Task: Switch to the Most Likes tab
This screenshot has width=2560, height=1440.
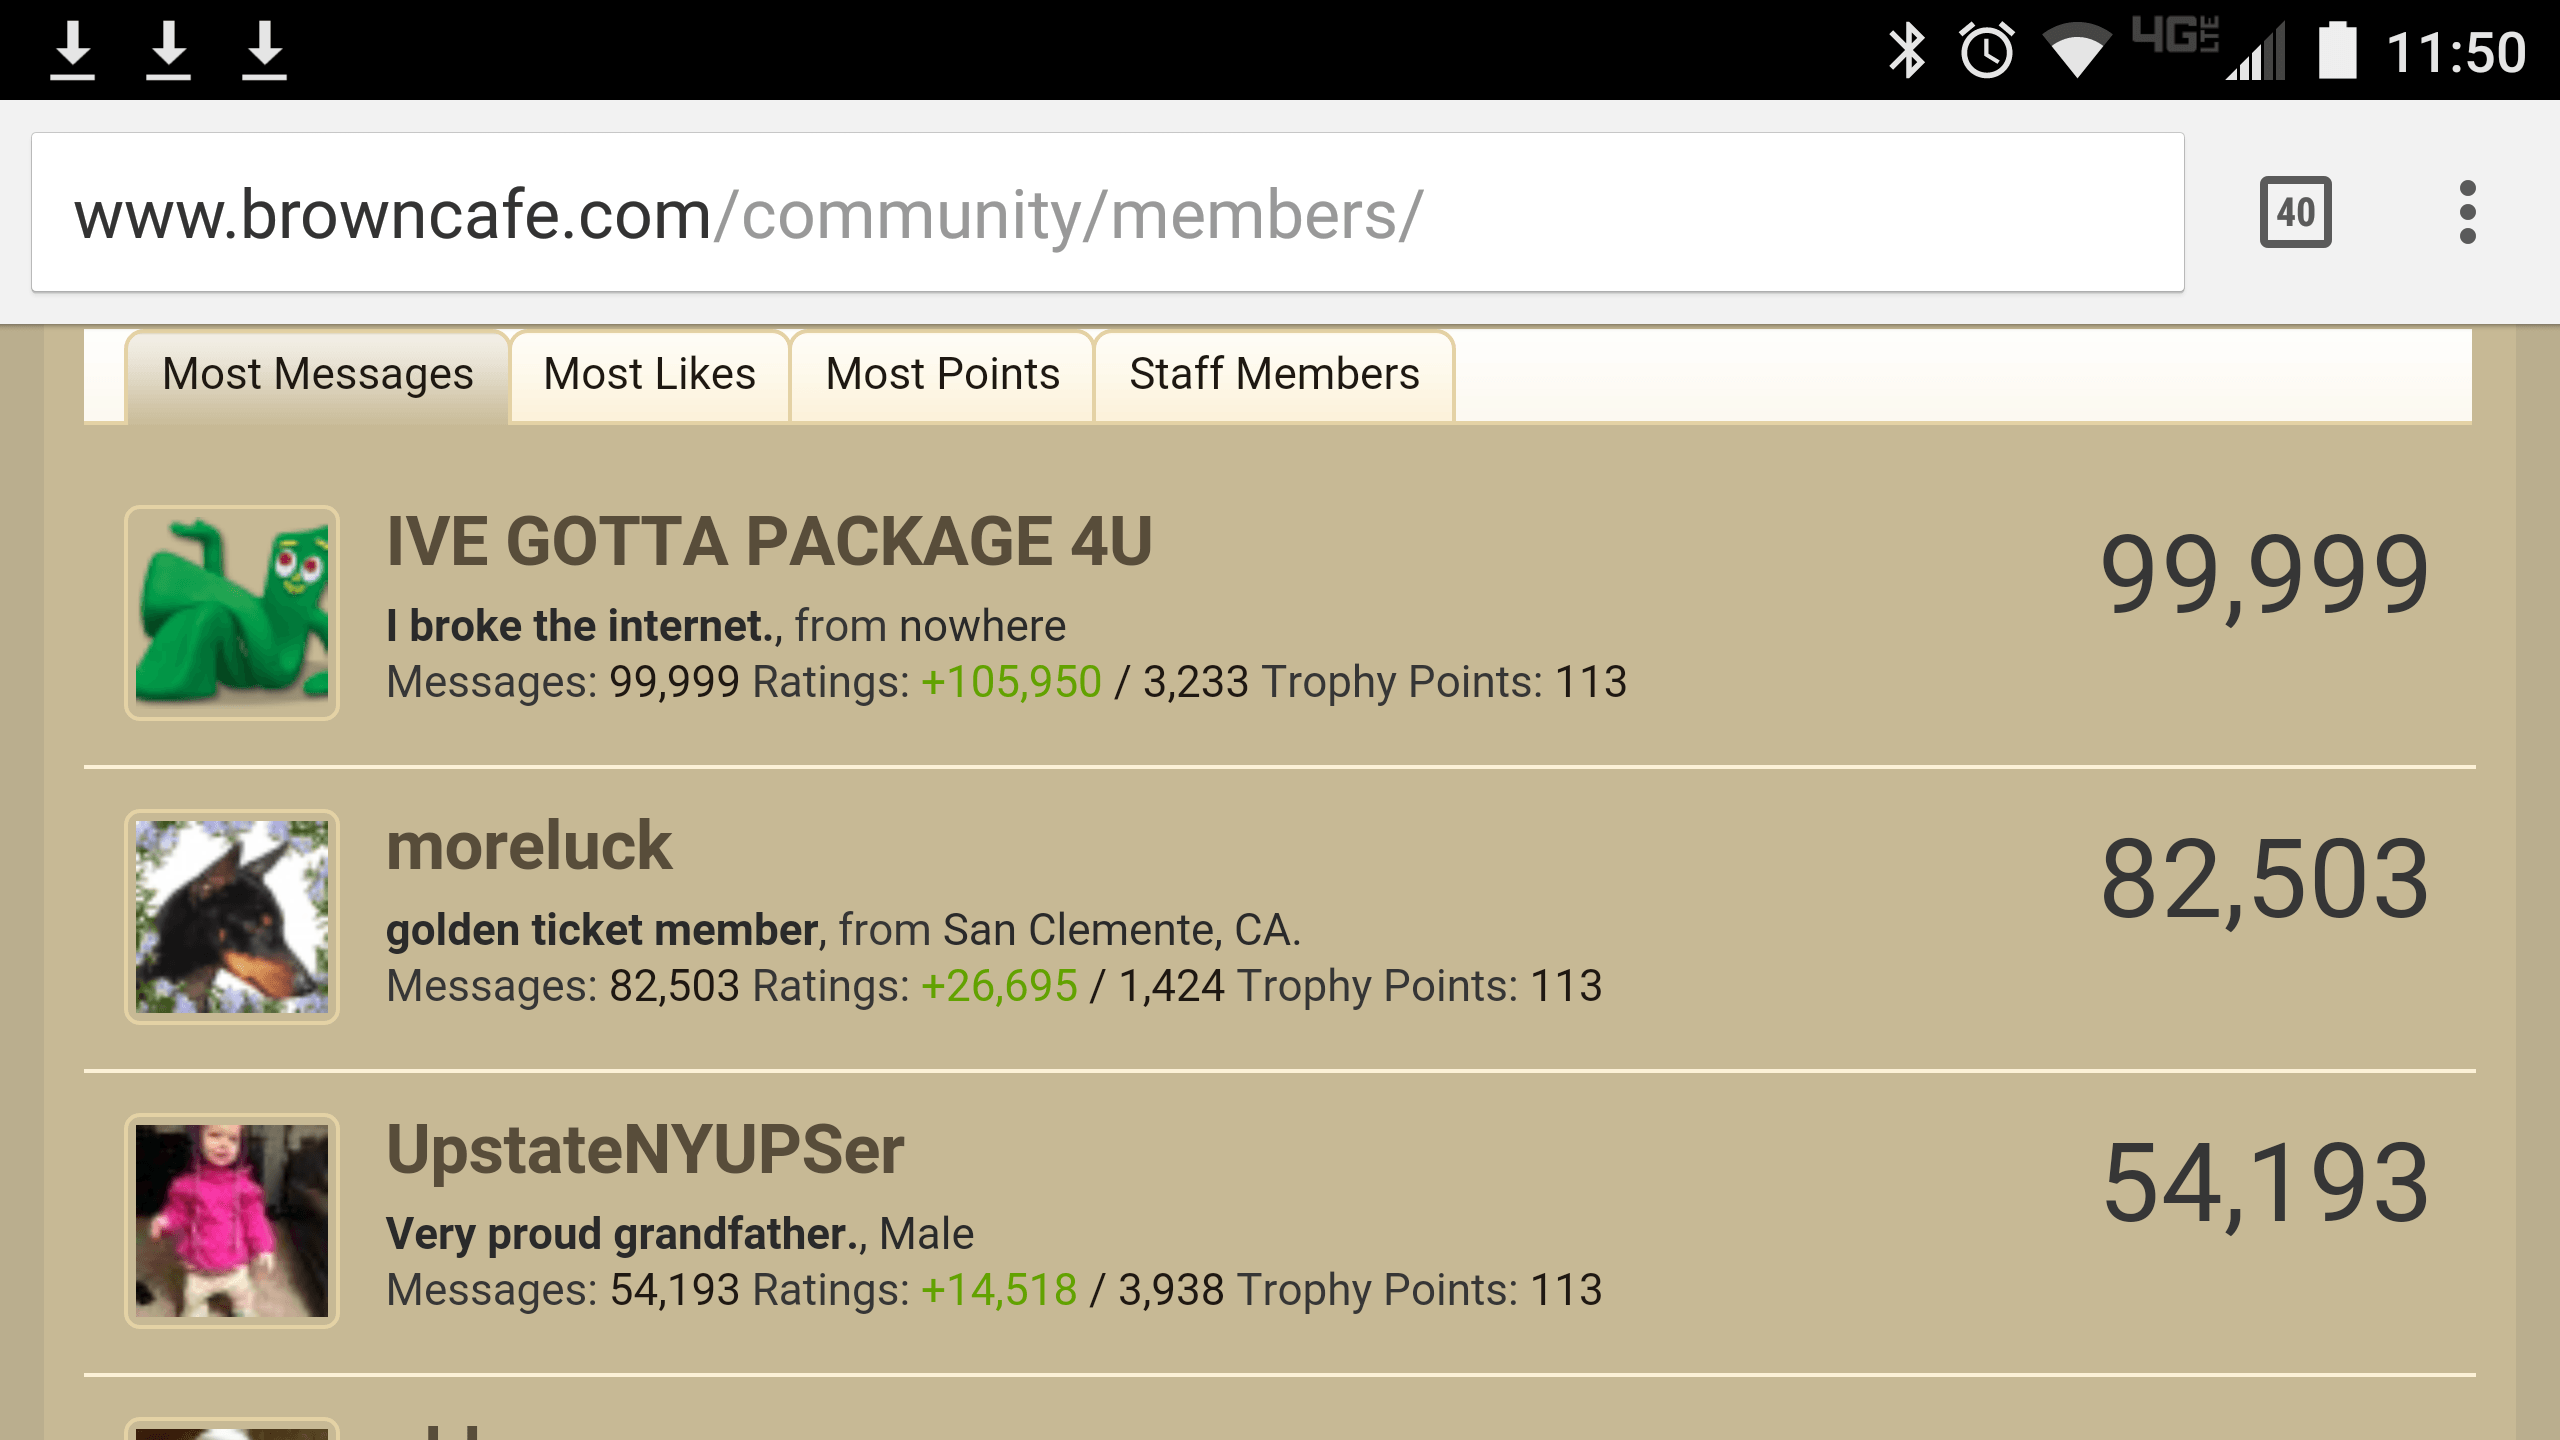Action: coord(650,375)
